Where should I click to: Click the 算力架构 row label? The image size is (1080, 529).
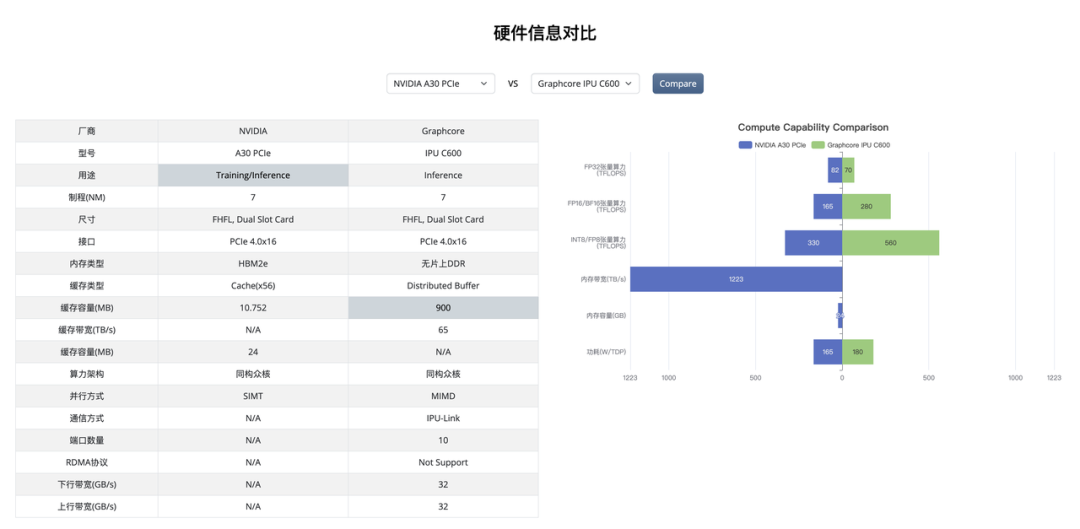coord(87,374)
